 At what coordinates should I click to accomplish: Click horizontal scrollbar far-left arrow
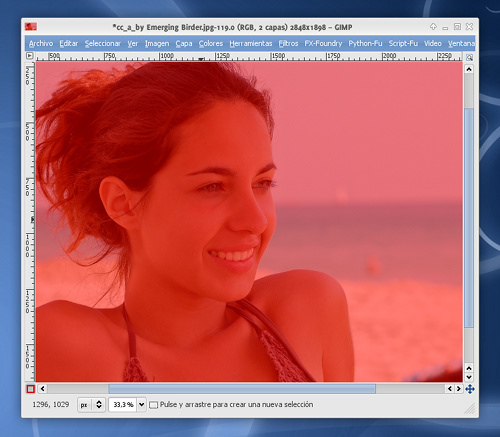(x=42, y=389)
